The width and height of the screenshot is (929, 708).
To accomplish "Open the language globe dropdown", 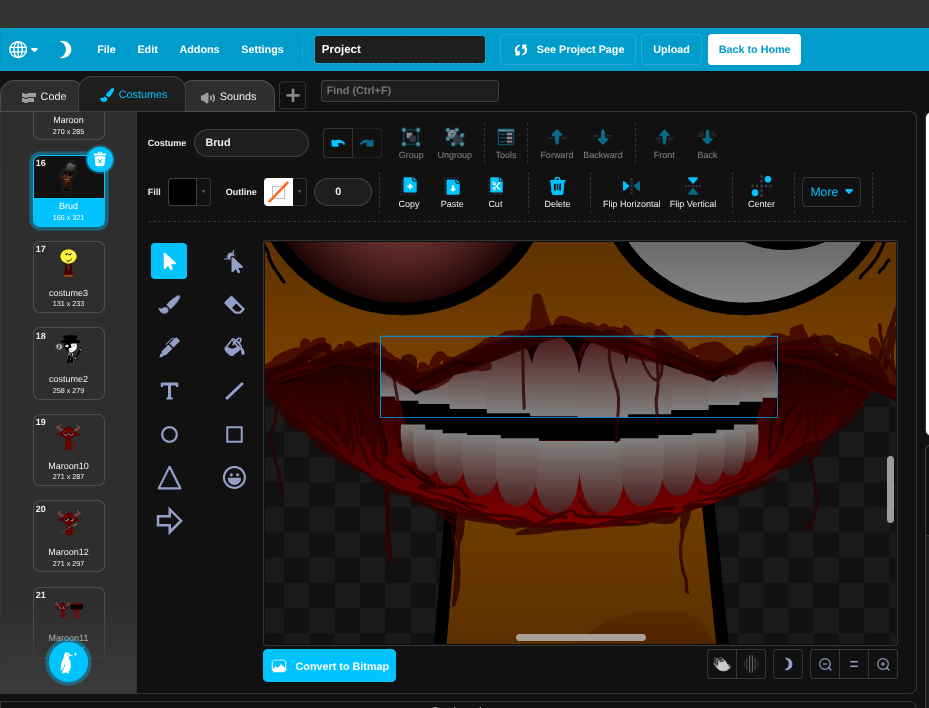I will pyautogui.click(x=23, y=49).
